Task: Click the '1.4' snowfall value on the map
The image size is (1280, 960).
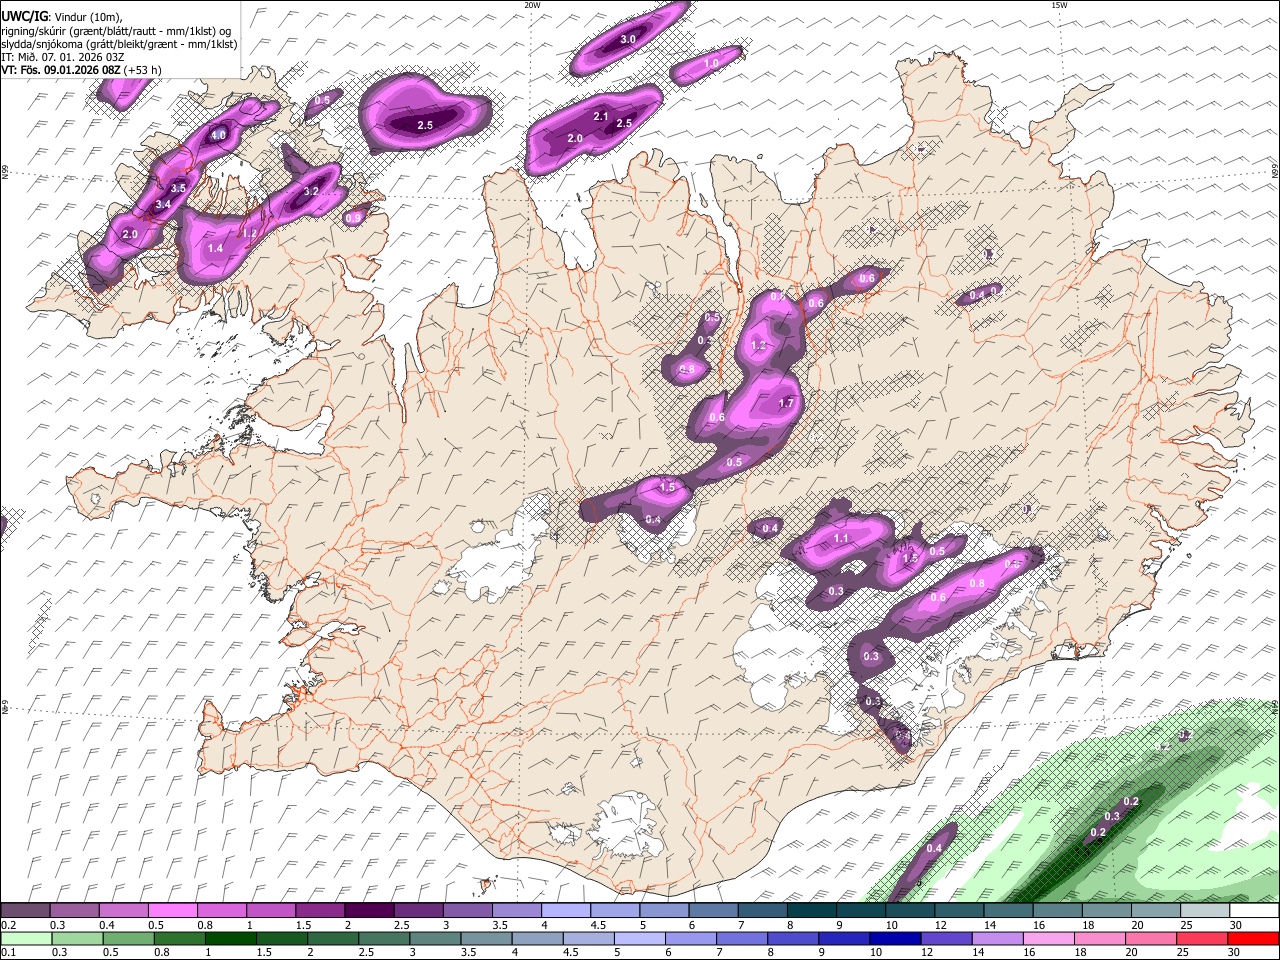Action: pyautogui.click(x=215, y=248)
